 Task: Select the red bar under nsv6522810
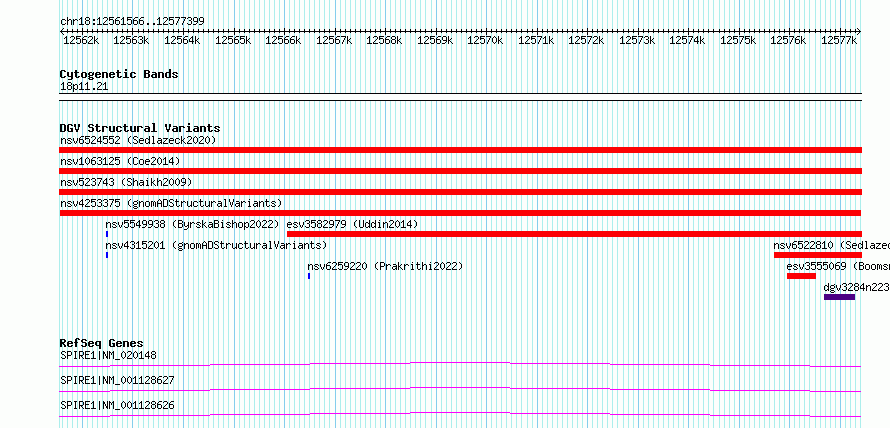point(818,255)
